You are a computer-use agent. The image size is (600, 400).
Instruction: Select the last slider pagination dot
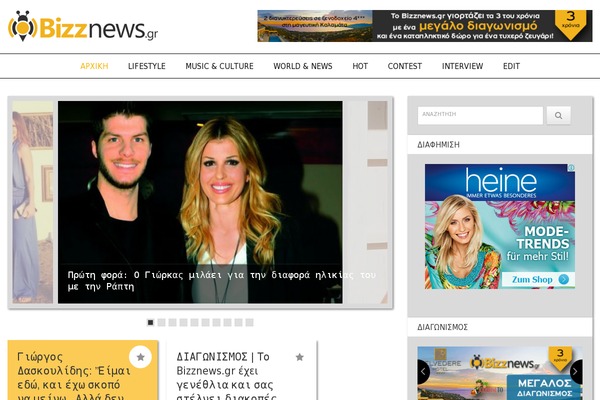[x=249, y=323]
